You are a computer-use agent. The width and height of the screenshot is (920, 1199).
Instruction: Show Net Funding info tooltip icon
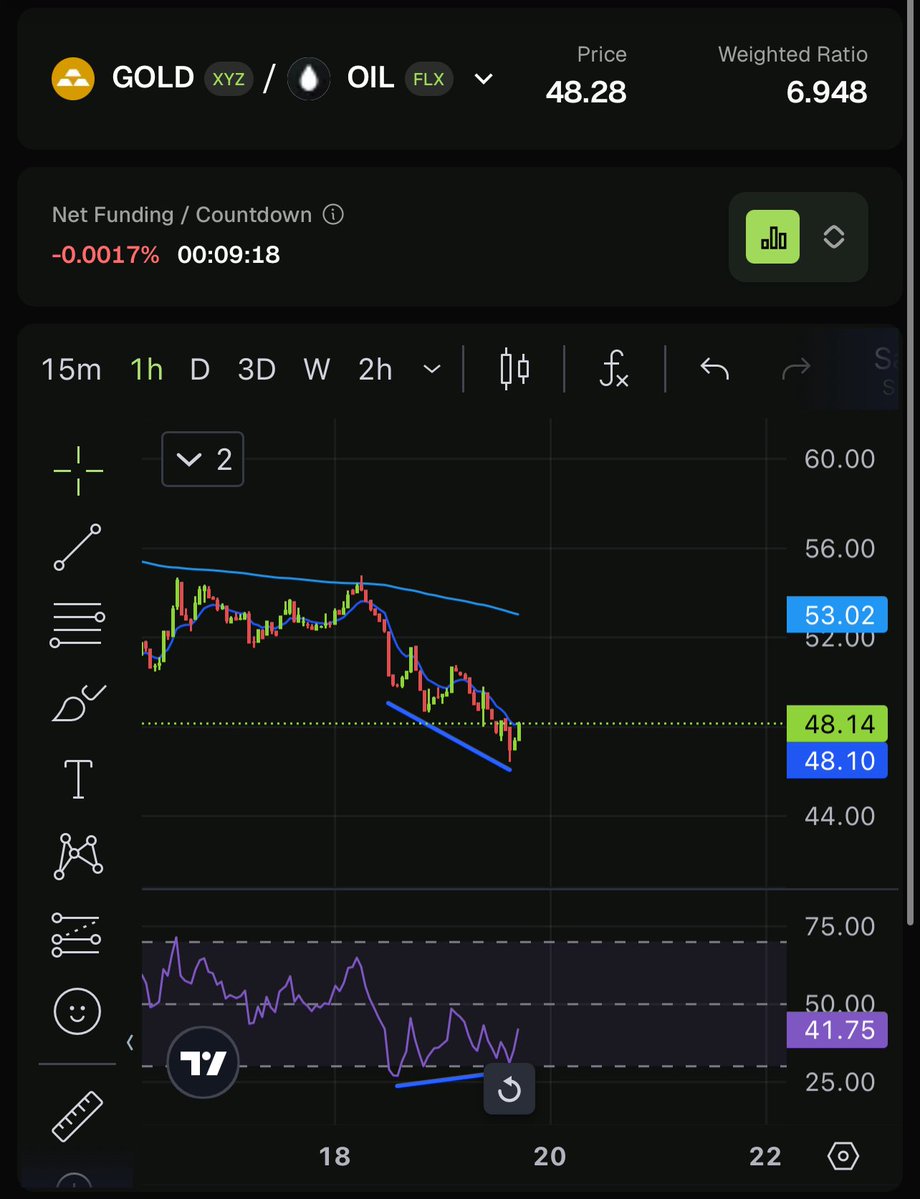point(333,215)
